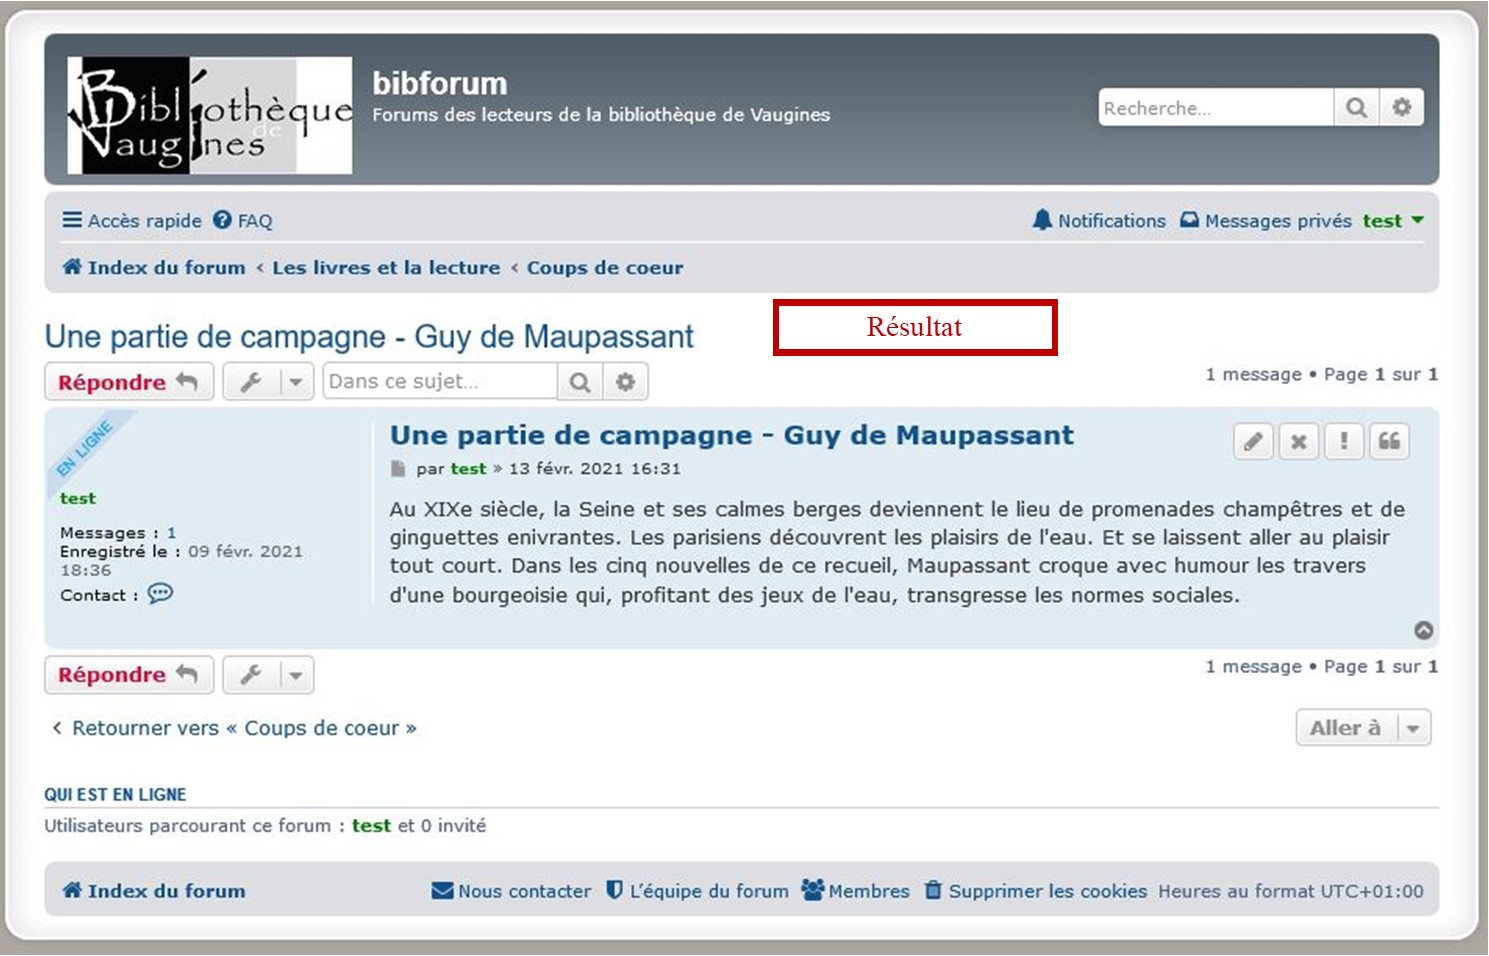Open the Accès rapide menu
The height and width of the screenshot is (956, 1489).
pyautogui.click(x=132, y=221)
